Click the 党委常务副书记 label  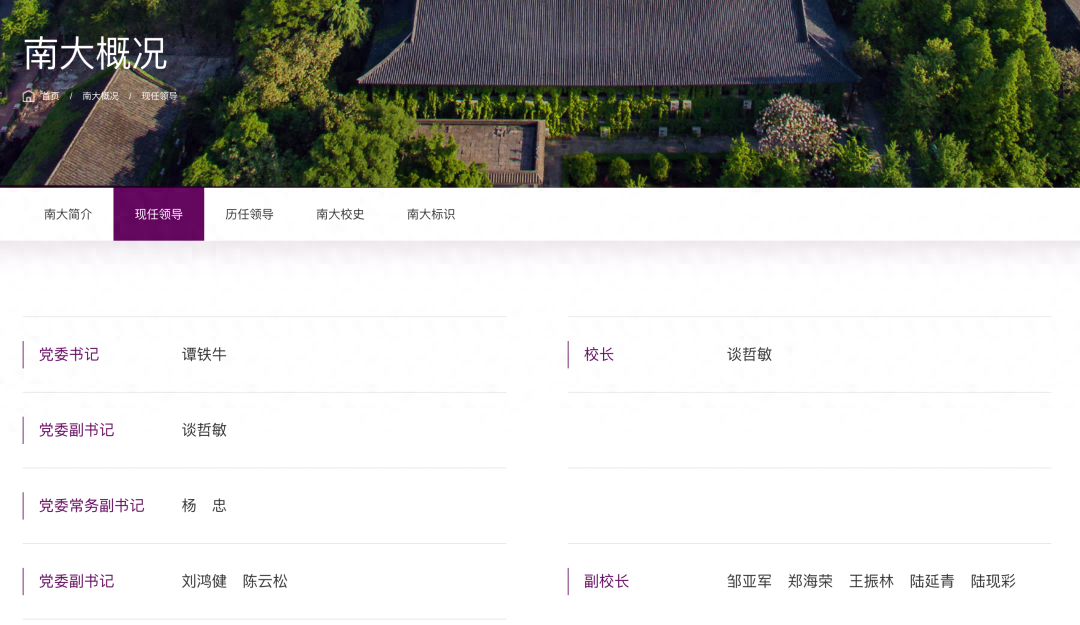pyautogui.click(x=92, y=506)
